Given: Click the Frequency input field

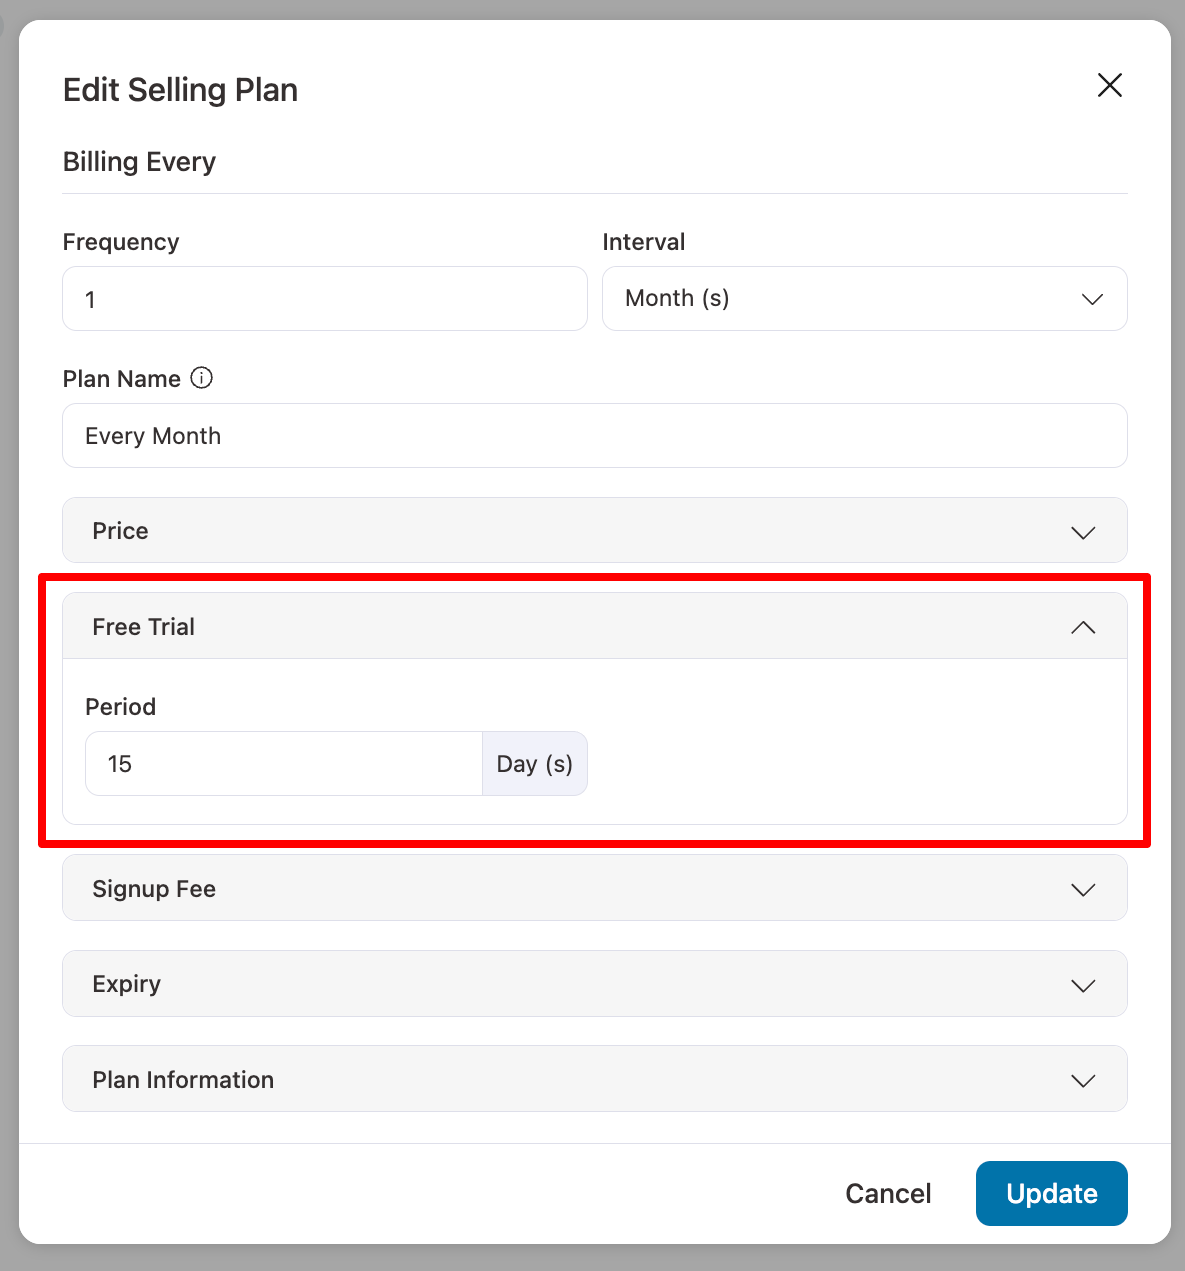Looking at the screenshot, I should click(x=324, y=299).
